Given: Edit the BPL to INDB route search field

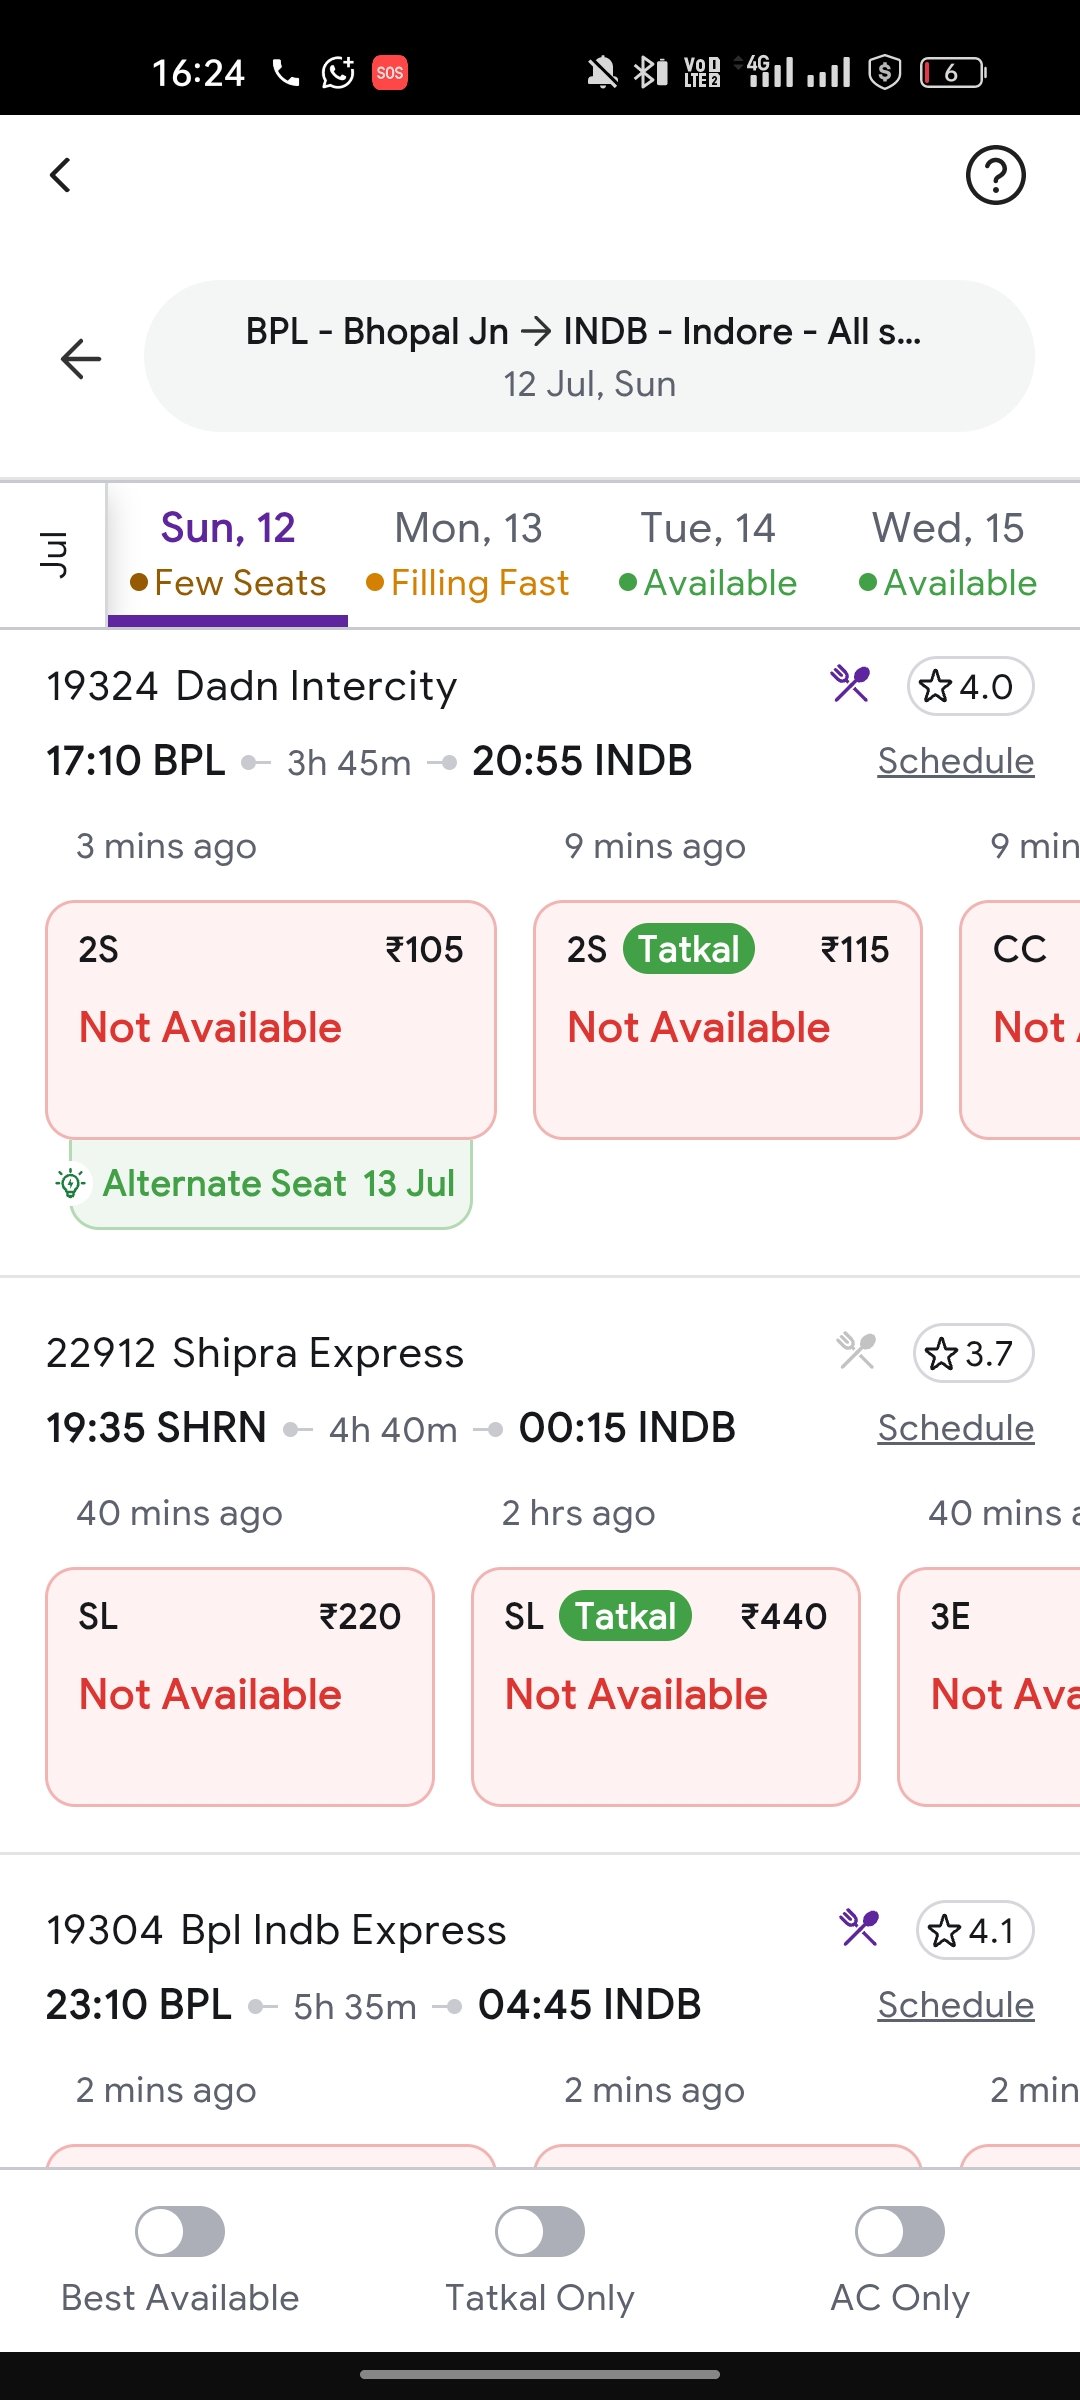Looking at the screenshot, I should coord(589,356).
